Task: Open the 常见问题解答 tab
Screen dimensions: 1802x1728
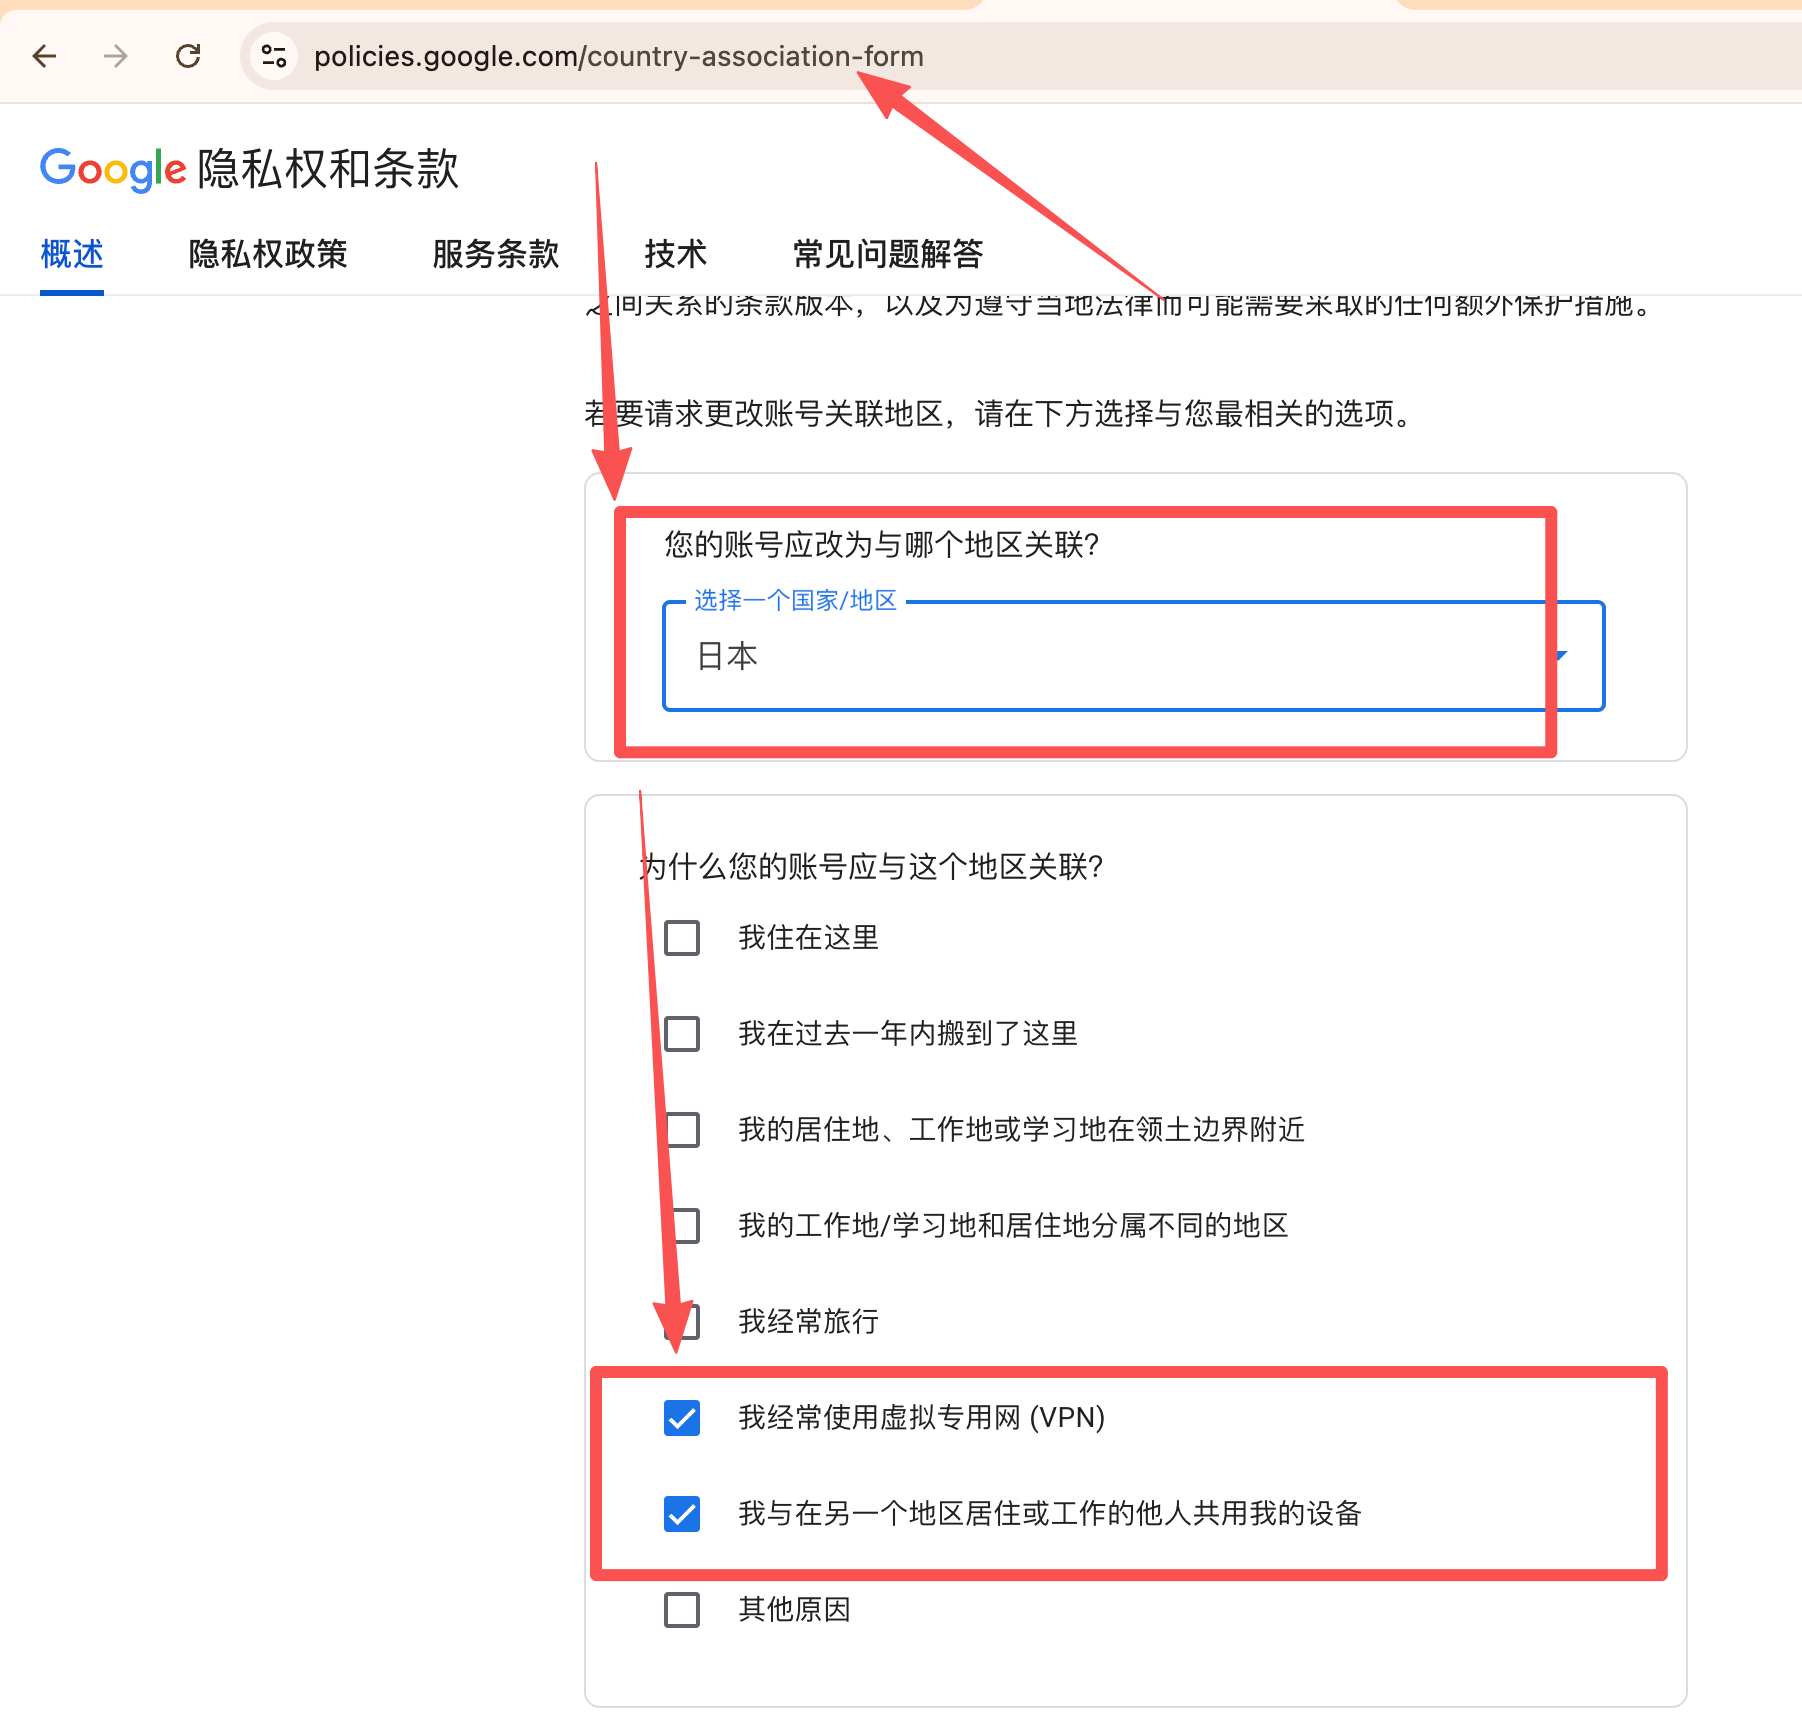Action: tap(888, 254)
